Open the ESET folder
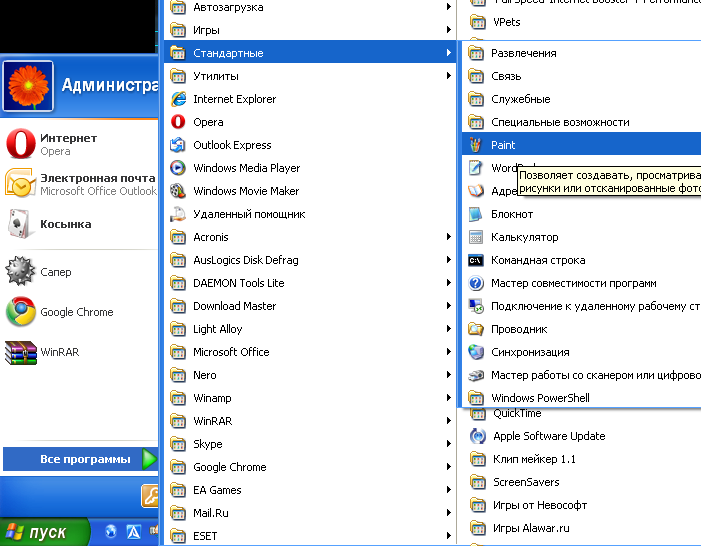The width and height of the screenshot is (701, 546). [310, 536]
